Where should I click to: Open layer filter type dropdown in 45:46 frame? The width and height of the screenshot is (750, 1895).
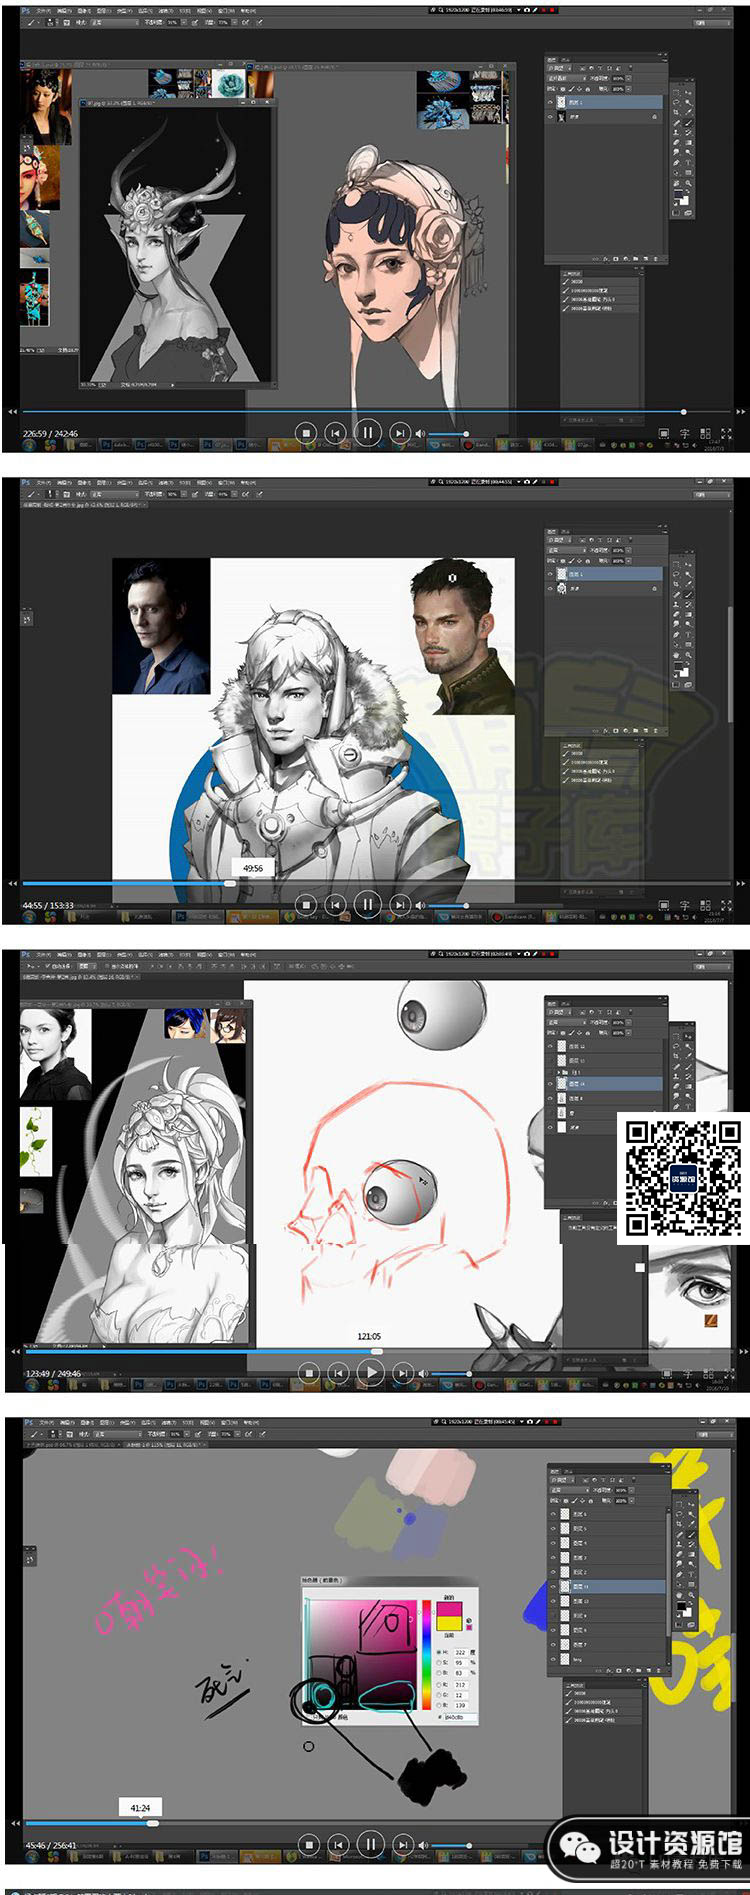pyautogui.click(x=562, y=1479)
